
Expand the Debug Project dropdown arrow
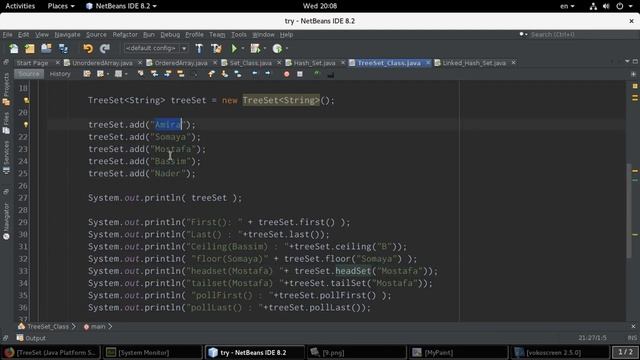coord(264,49)
